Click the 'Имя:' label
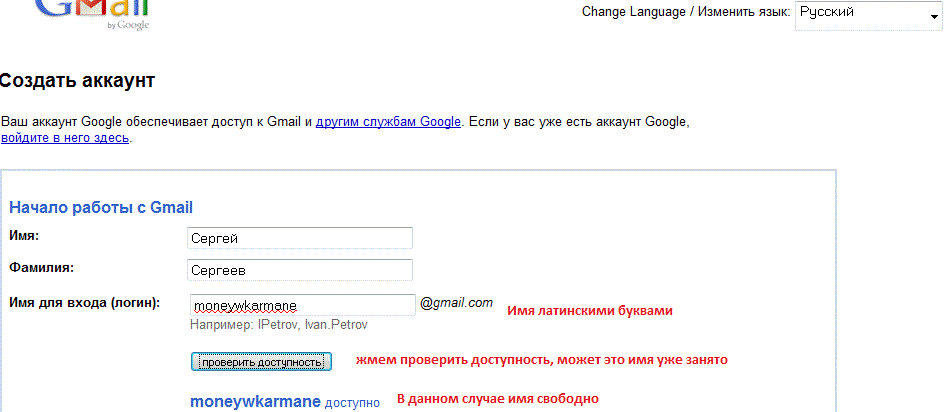The image size is (947, 412). (24, 236)
